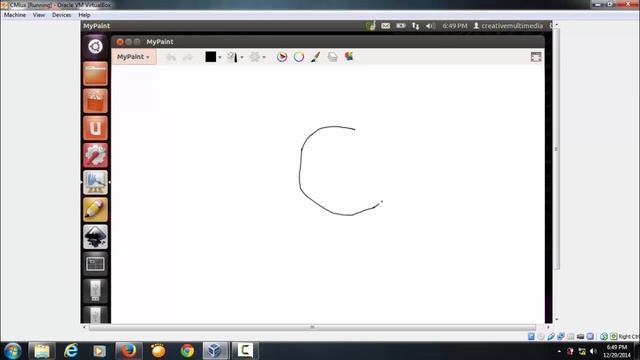640x360 pixels.
Task: Open the color ring selector icon
Action: [299, 57]
